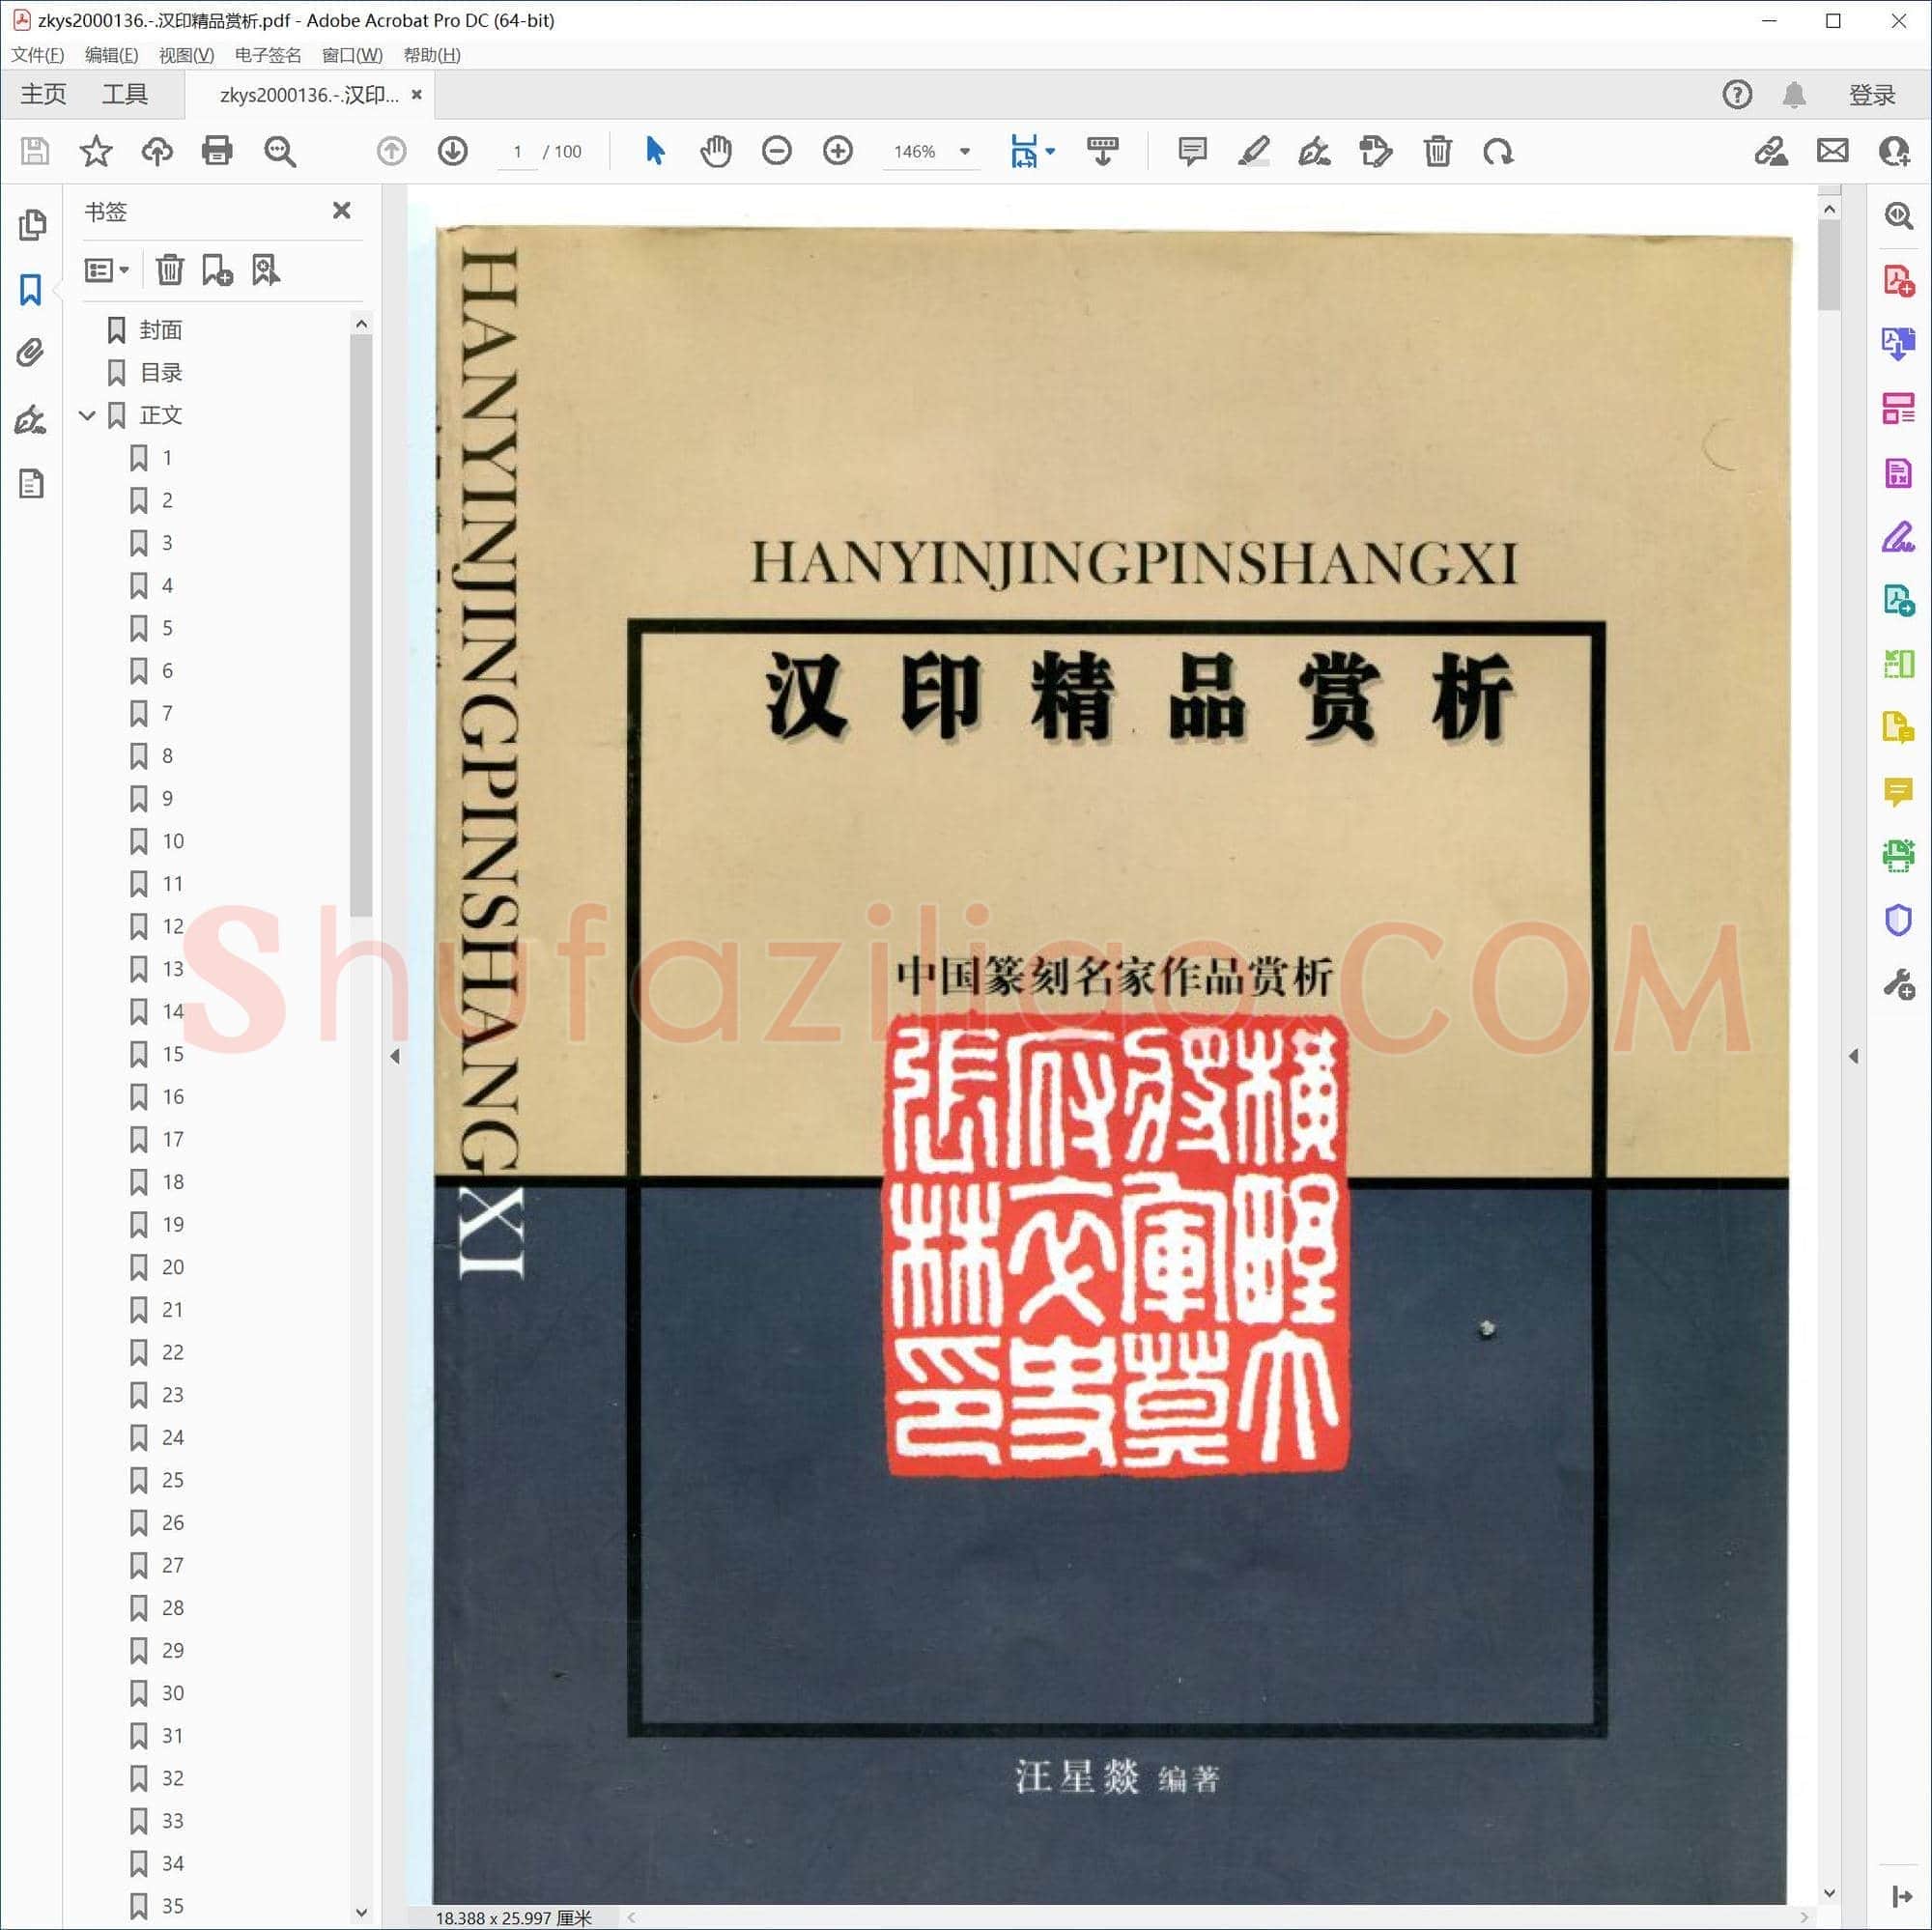1932x1930 pixels.
Task: Go to next page arrow
Action: click(453, 151)
